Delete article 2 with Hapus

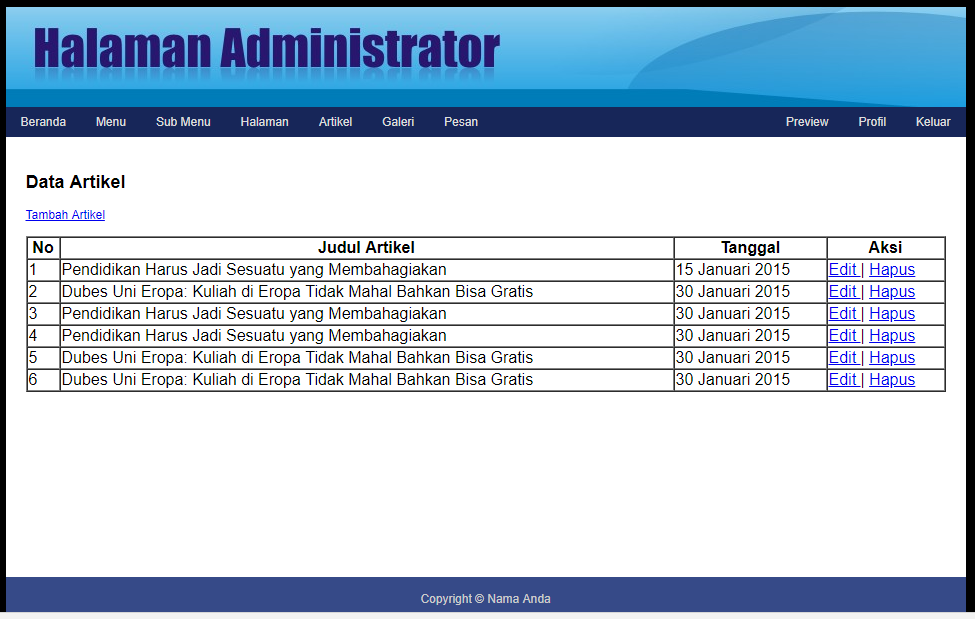point(892,292)
